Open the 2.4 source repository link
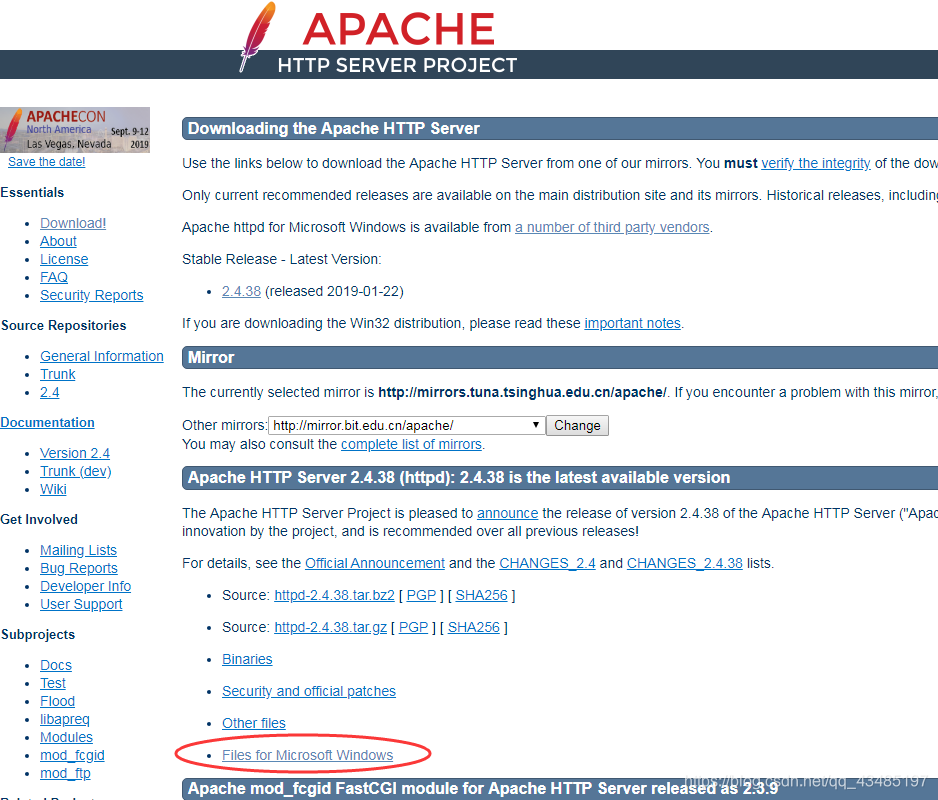938x800 pixels. [50, 393]
